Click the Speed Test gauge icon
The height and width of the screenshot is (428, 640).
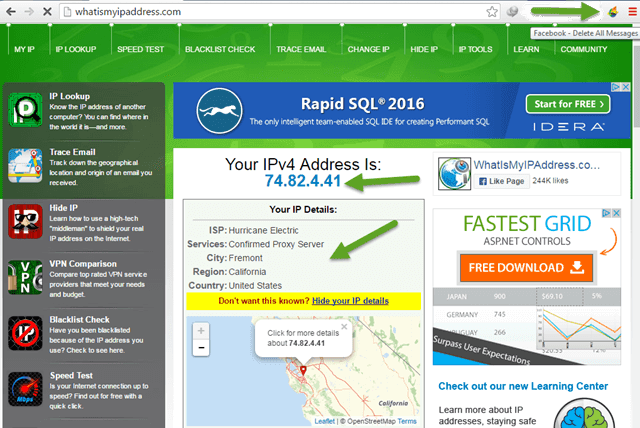[25, 389]
